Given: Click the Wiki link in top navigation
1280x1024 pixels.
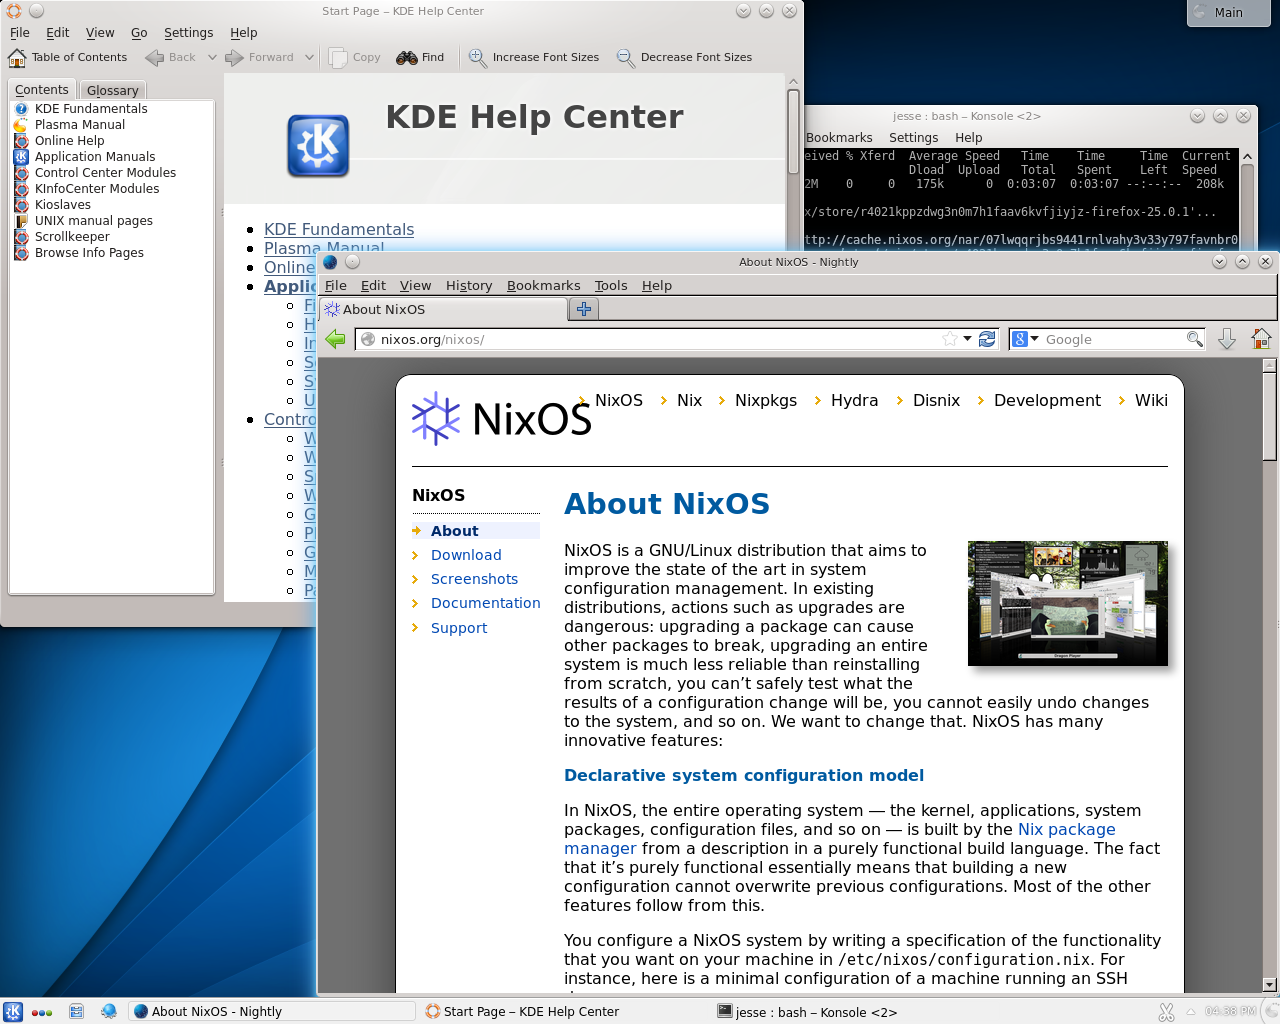Looking at the screenshot, I should point(1151,400).
